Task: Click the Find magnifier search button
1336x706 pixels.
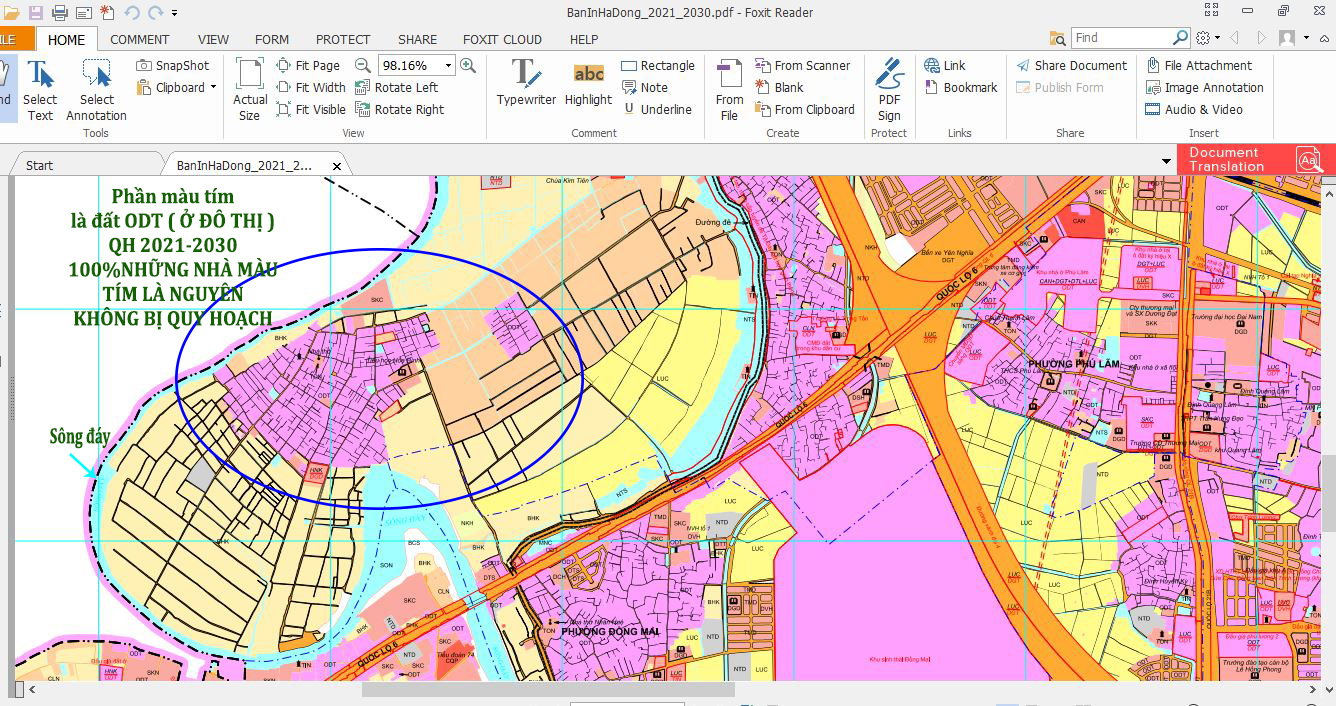Action: point(1180,37)
